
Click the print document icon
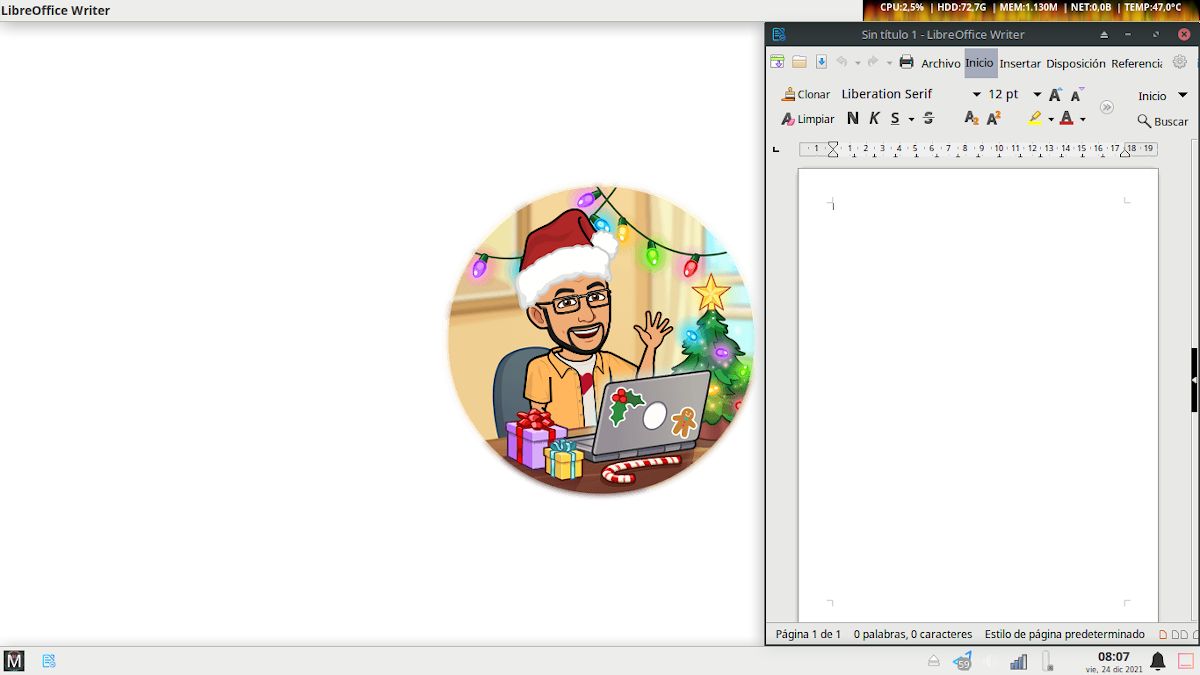pyautogui.click(x=906, y=62)
